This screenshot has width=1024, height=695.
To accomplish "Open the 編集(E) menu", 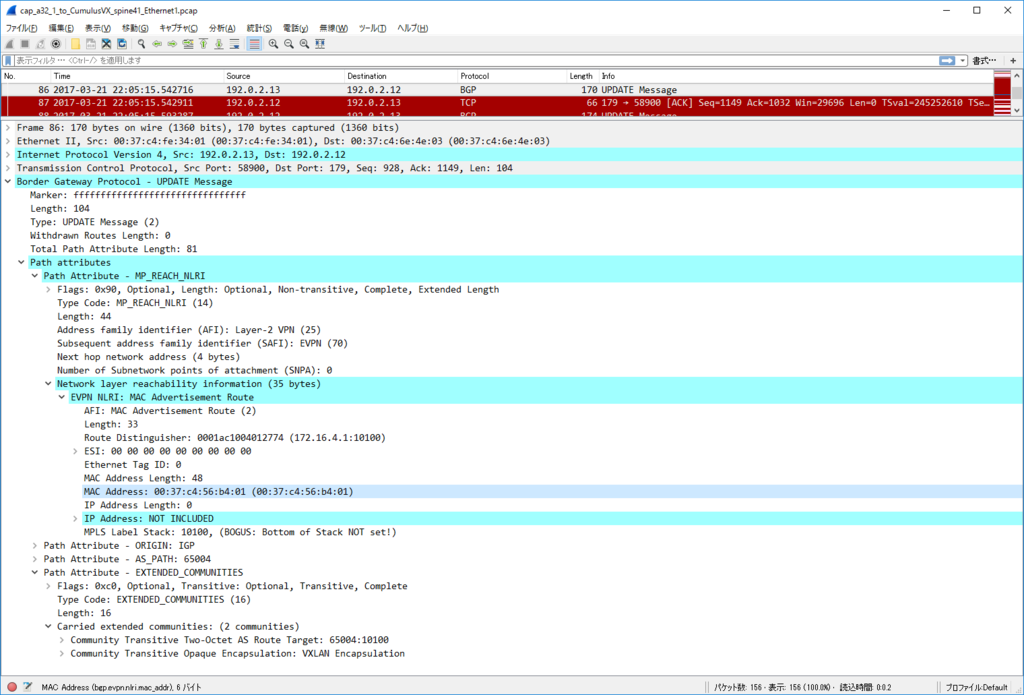I will pyautogui.click(x=61, y=28).
